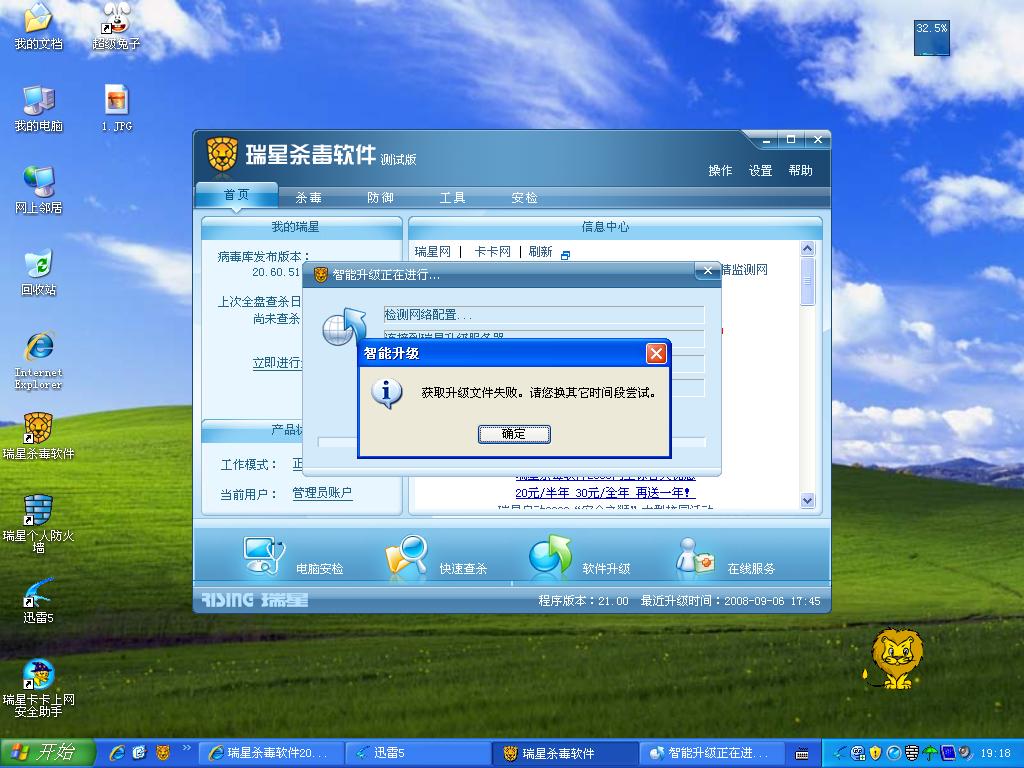Click the blue info icon in message box
1024x768 pixels.
387,392
